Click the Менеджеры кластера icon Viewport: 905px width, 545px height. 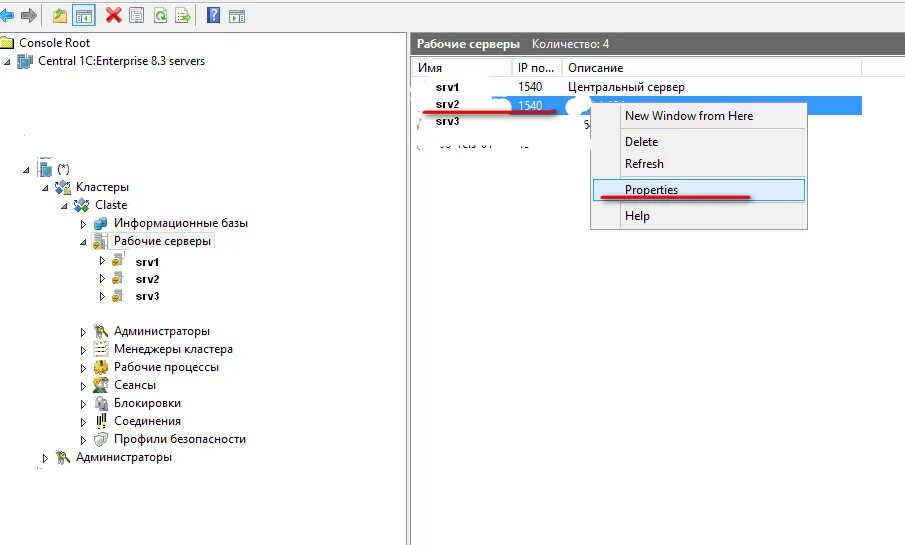coord(100,349)
